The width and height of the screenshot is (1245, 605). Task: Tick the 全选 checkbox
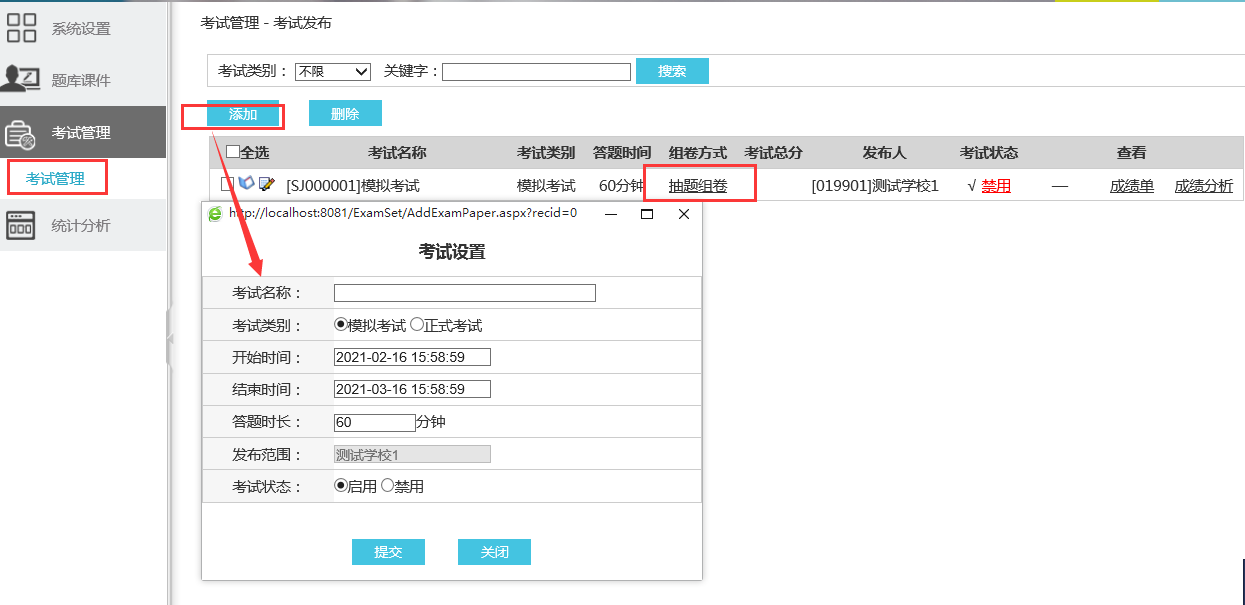[x=233, y=152]
